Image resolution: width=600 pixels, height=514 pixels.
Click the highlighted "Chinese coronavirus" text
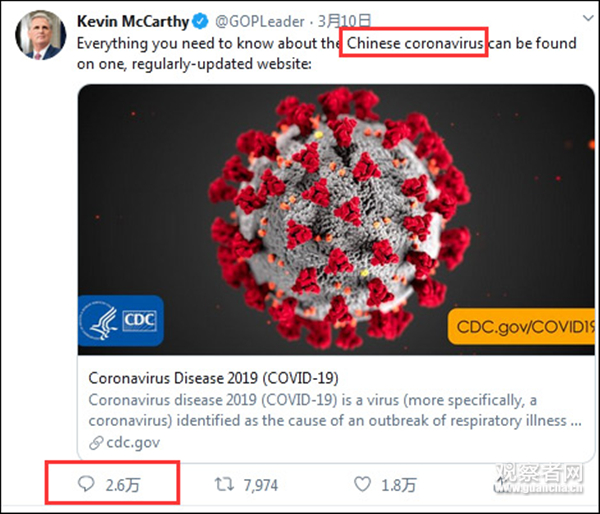point(414,44)
